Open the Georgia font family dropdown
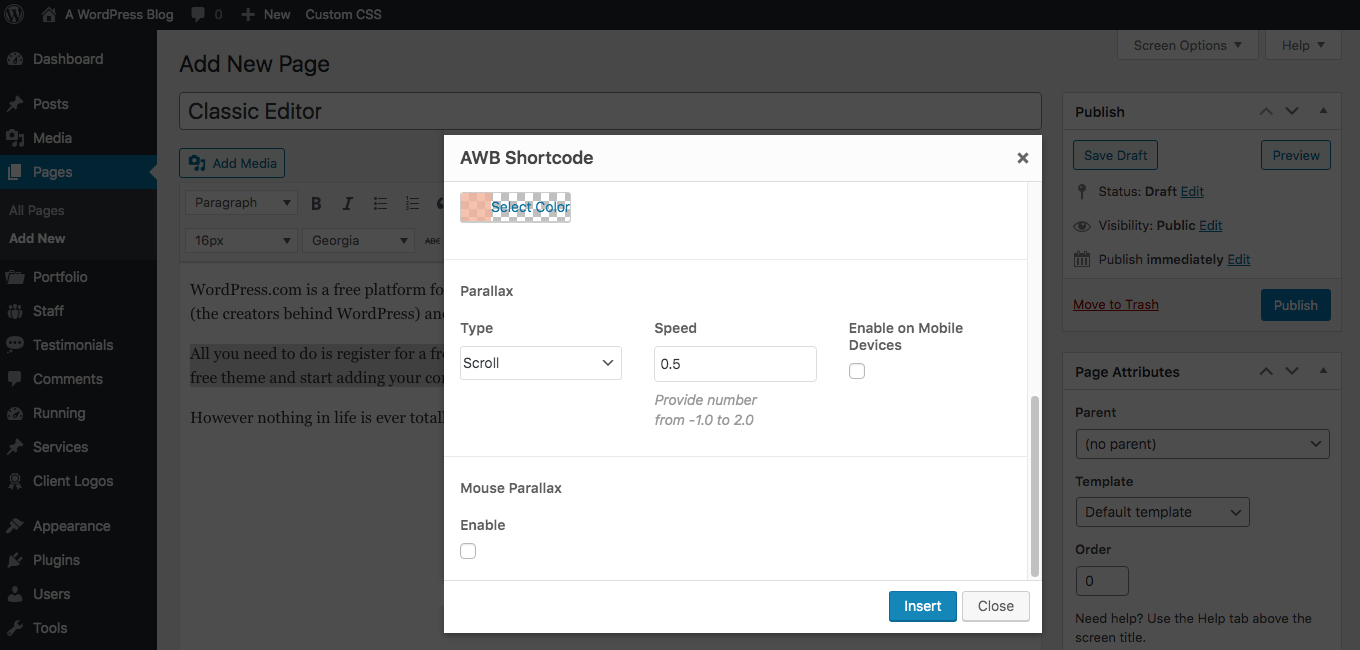Screen dimensions: 1360x650 [x=359, y=241]
